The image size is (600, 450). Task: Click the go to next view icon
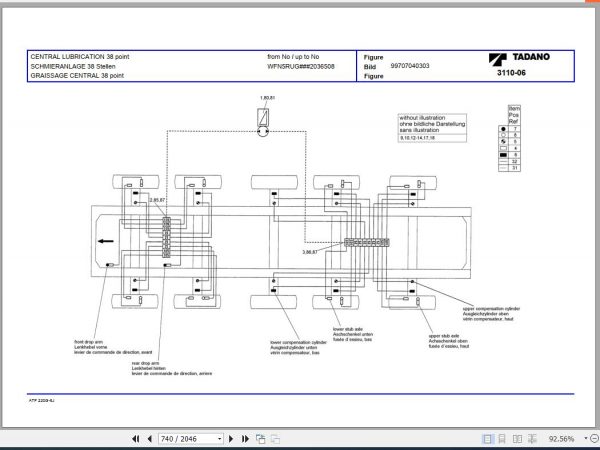tap(275, 439)
